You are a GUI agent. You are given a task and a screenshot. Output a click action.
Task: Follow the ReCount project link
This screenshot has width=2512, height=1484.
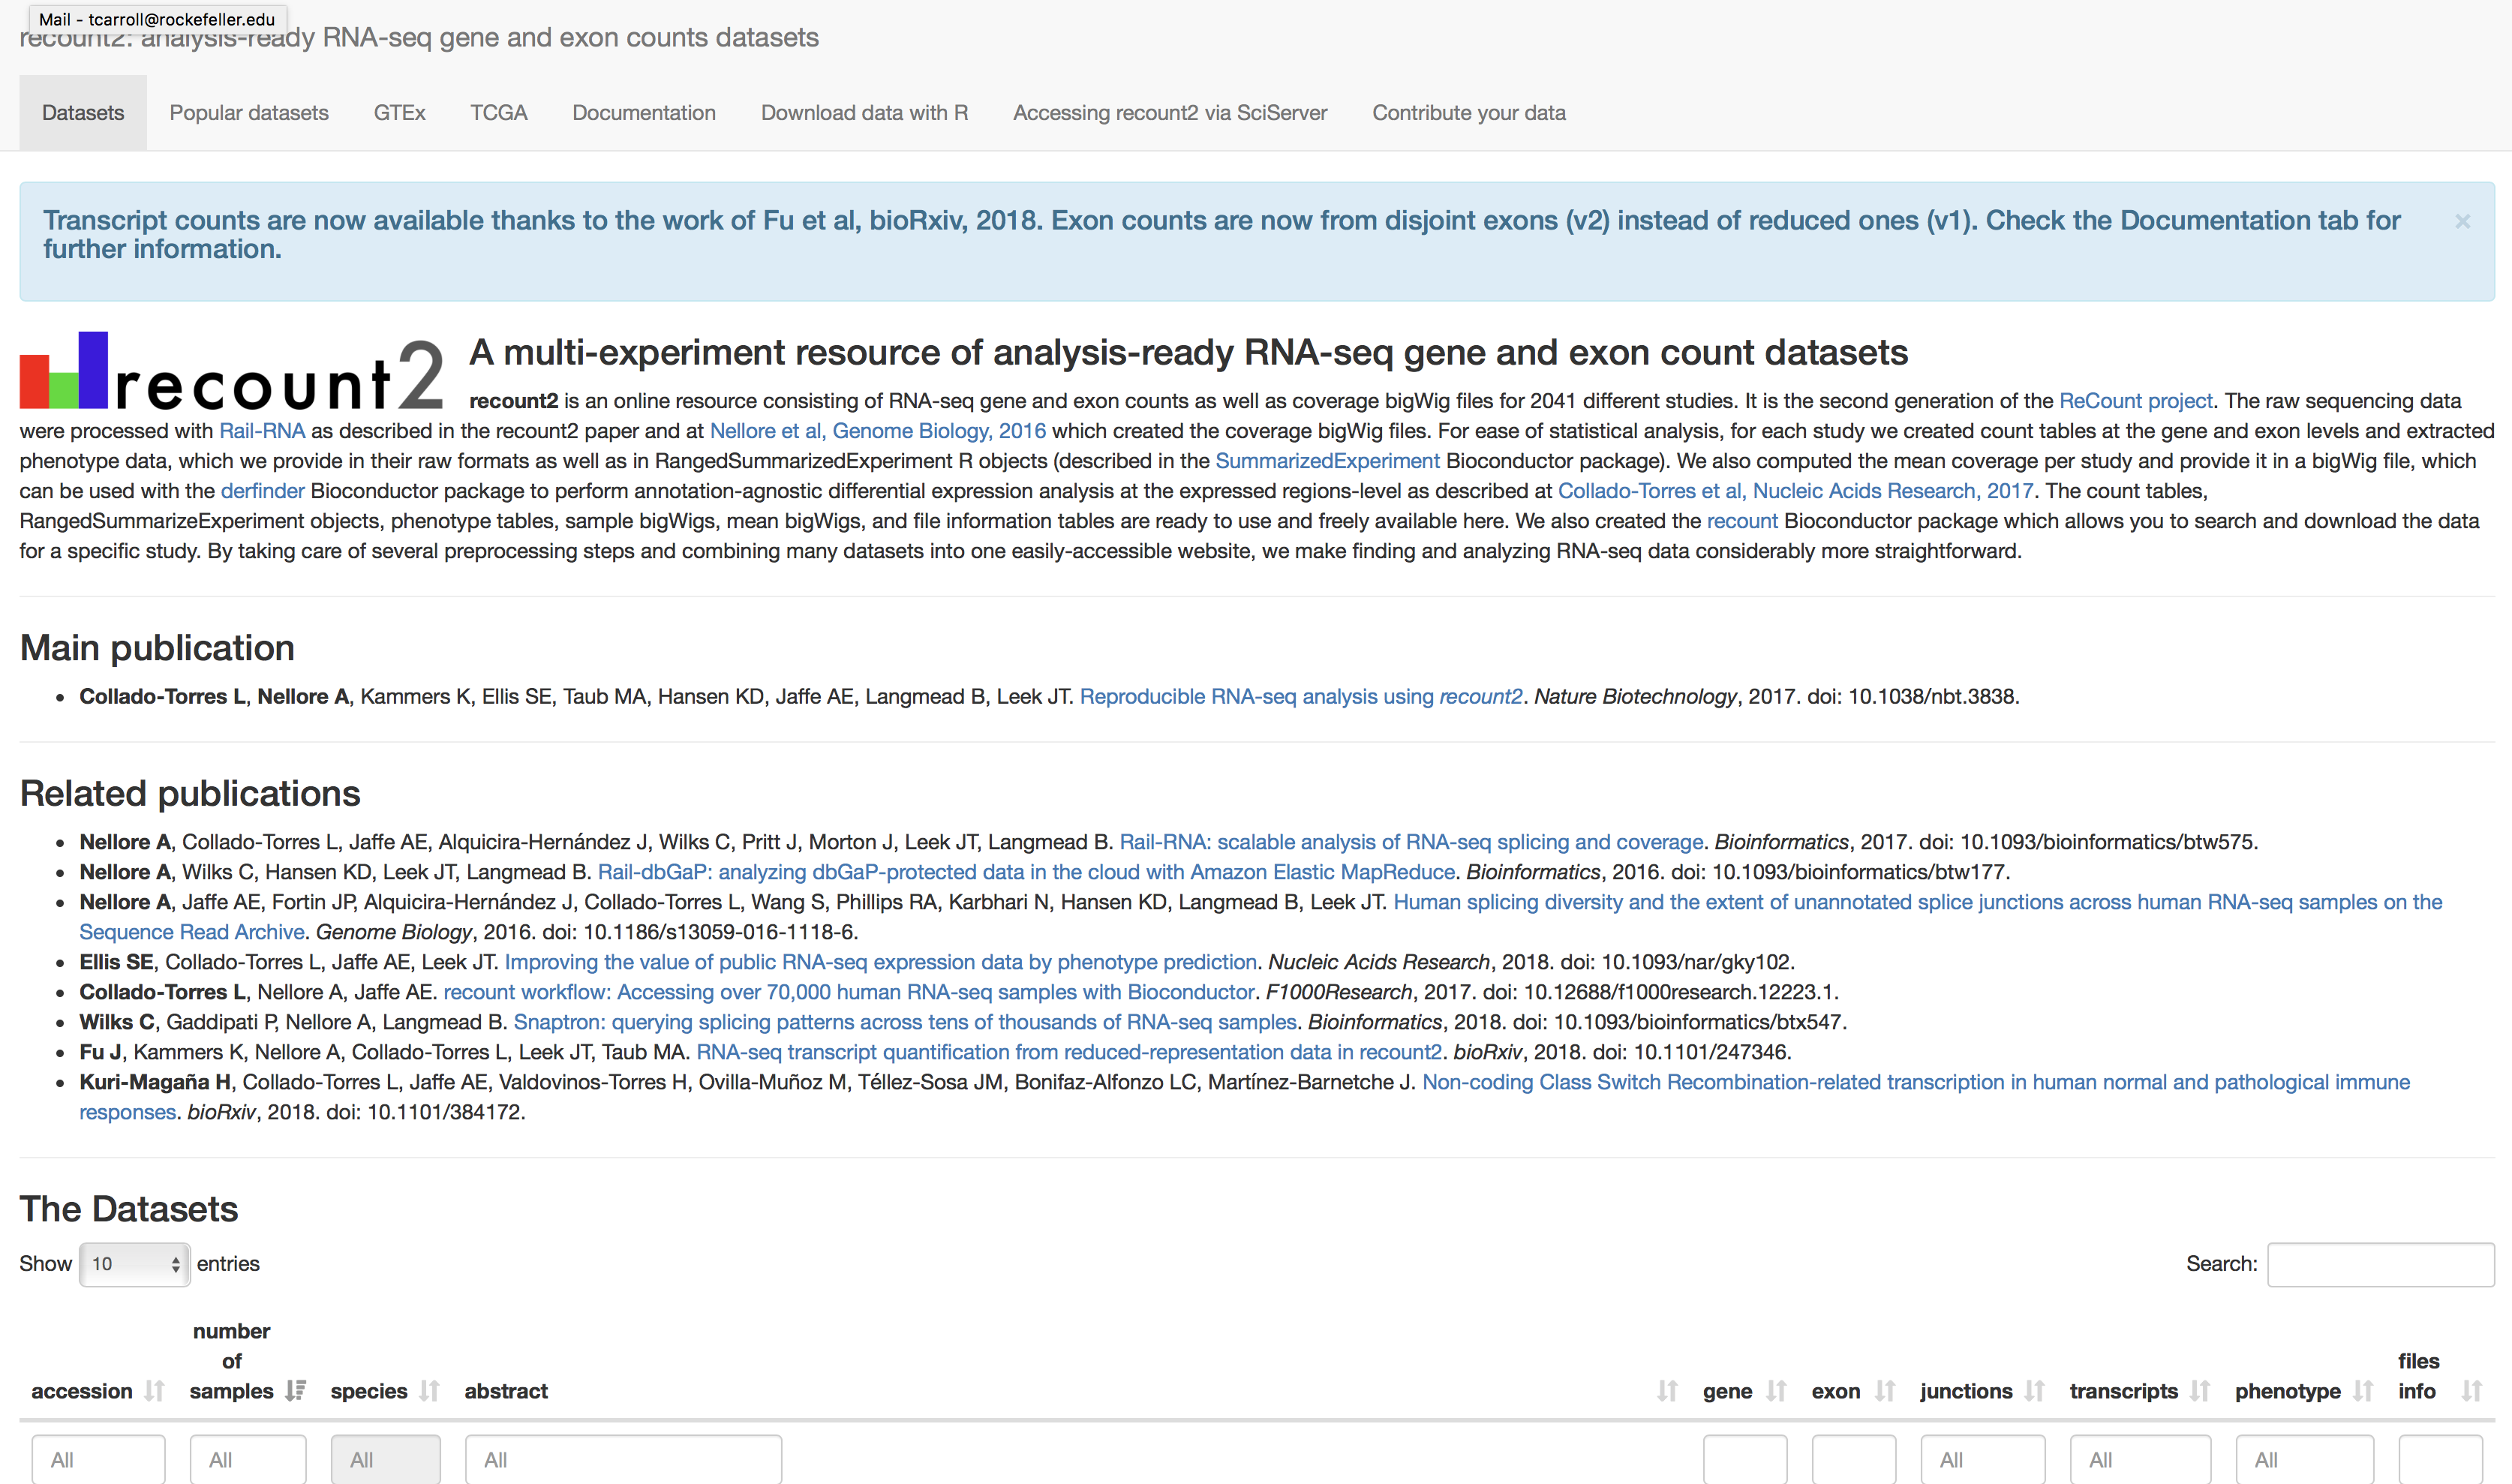pos(2135,401)
